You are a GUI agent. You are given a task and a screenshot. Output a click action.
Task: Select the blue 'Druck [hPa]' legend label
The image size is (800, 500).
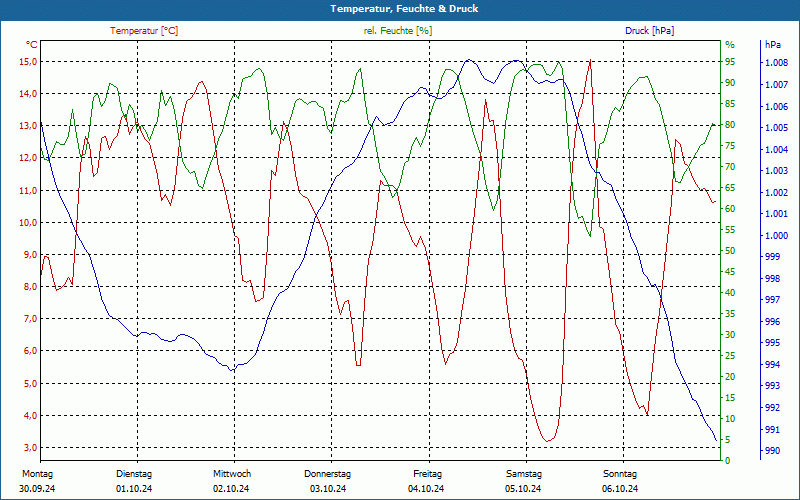[649, 31]
